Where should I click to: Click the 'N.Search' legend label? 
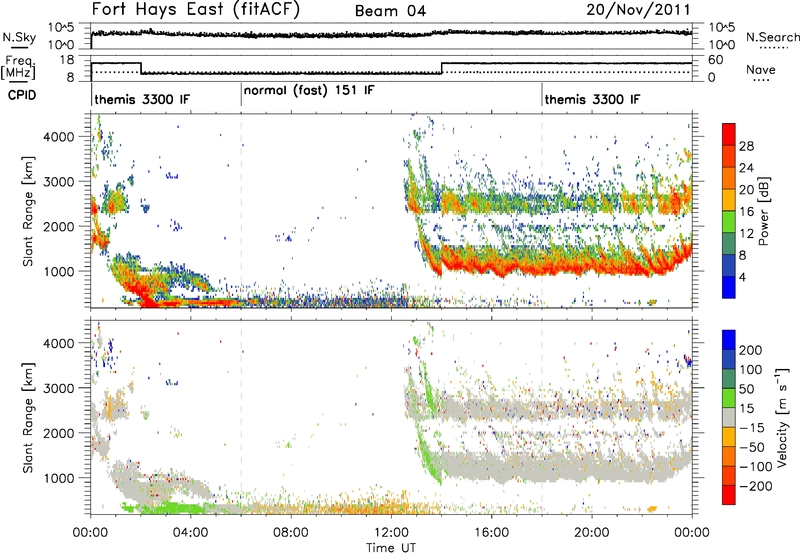pyautogui.click(x=772, y=37)
